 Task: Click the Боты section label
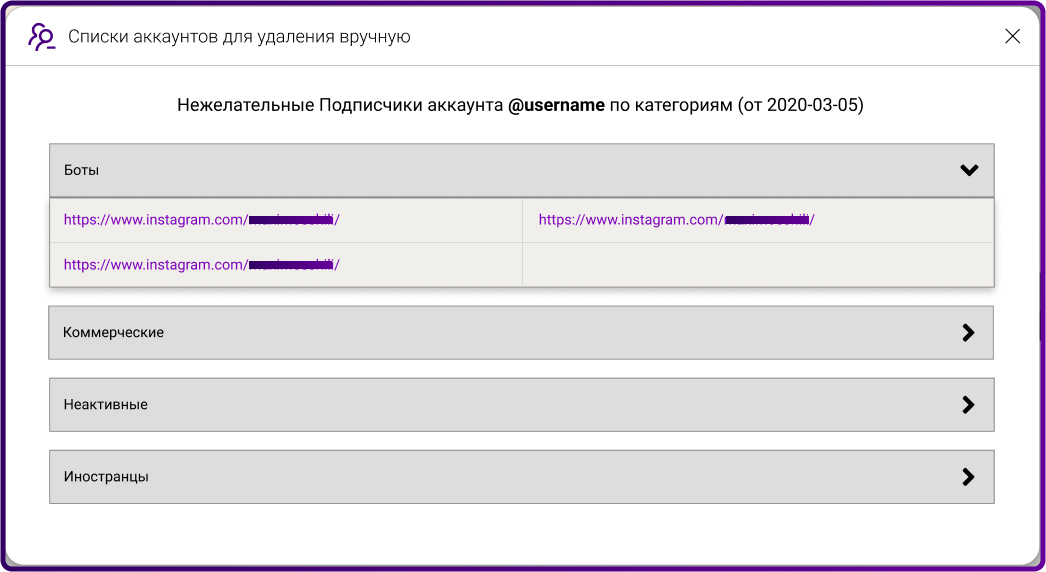[81, 170]
